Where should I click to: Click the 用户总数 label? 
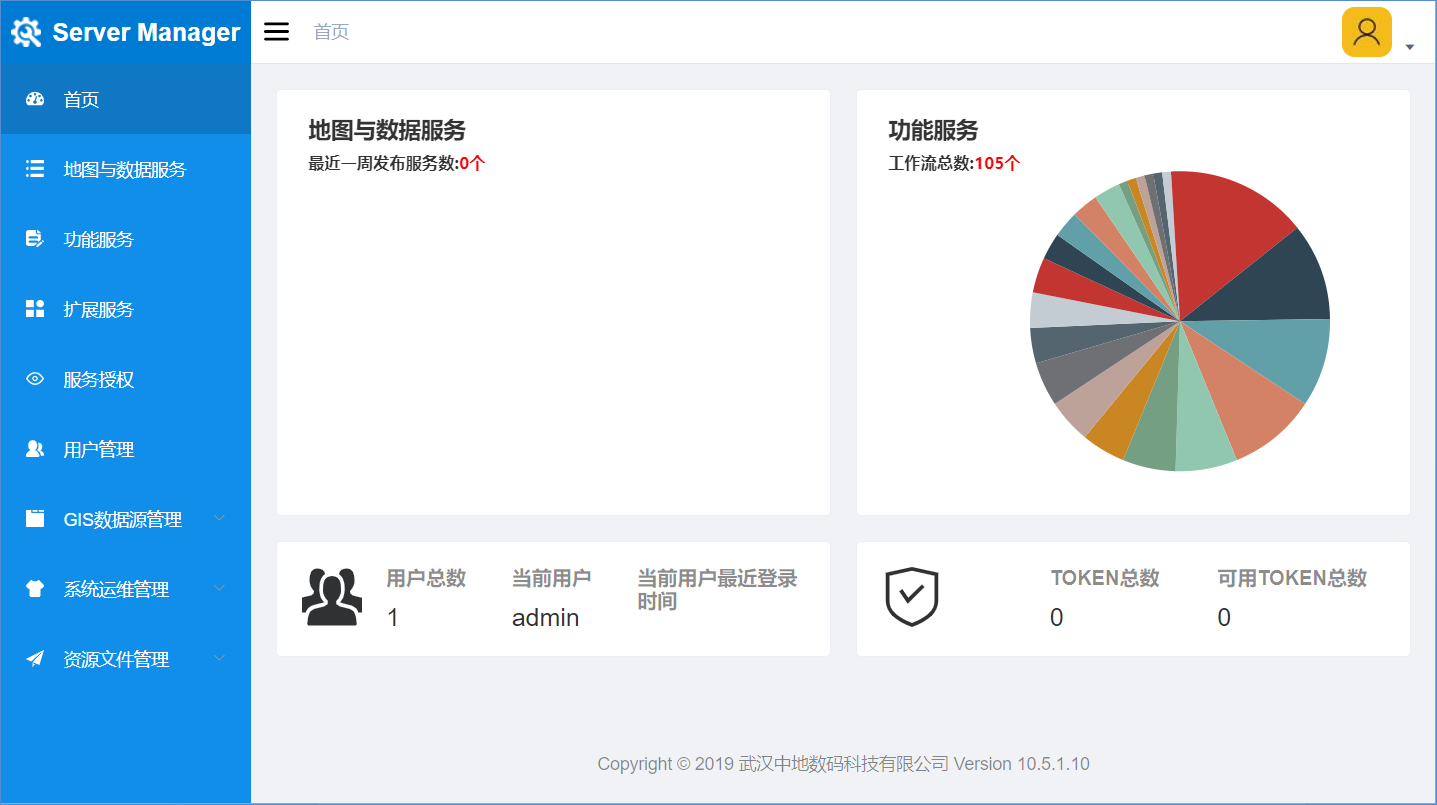tap(426, 578)
